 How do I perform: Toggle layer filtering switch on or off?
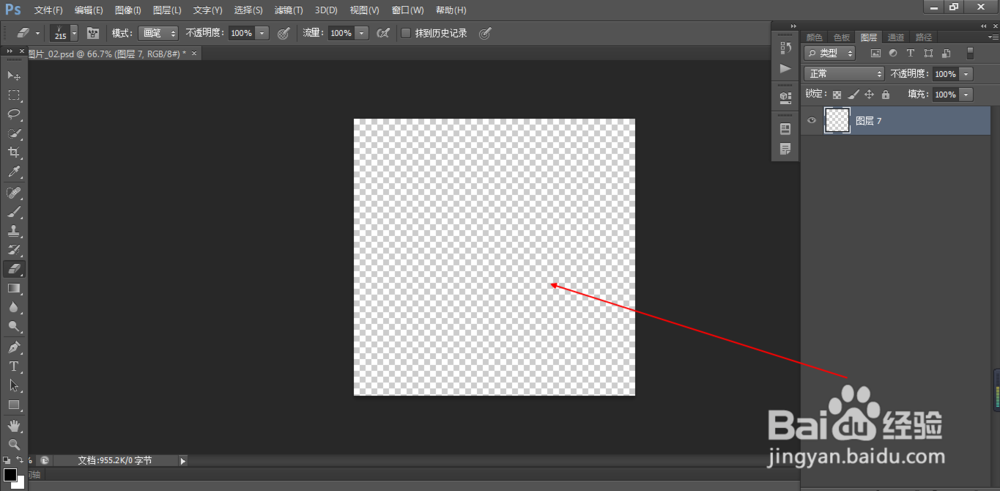(971, 54)
